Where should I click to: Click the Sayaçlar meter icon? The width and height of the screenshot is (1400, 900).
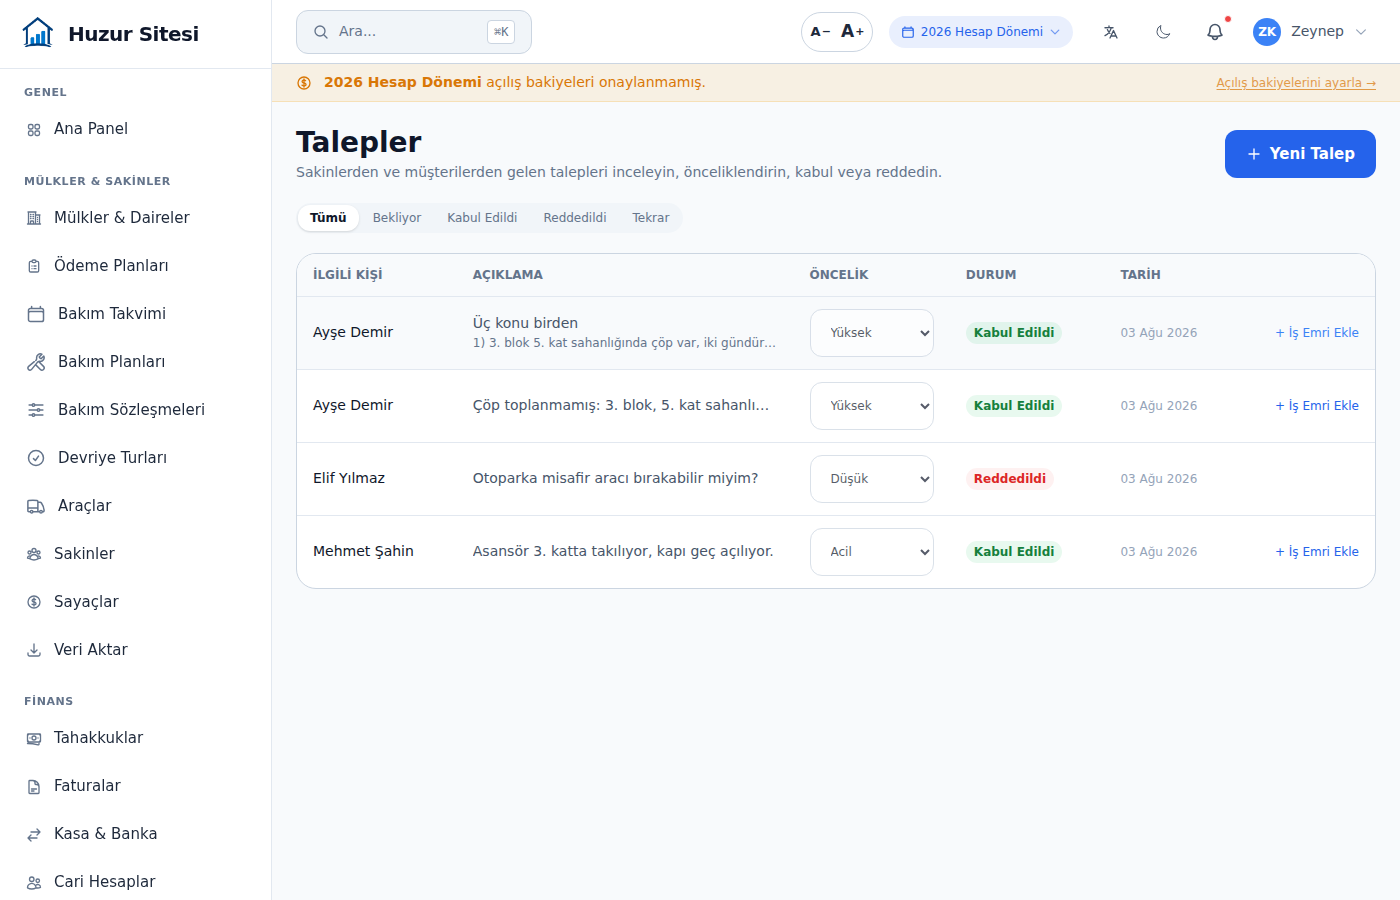click(x=34, y=602)
